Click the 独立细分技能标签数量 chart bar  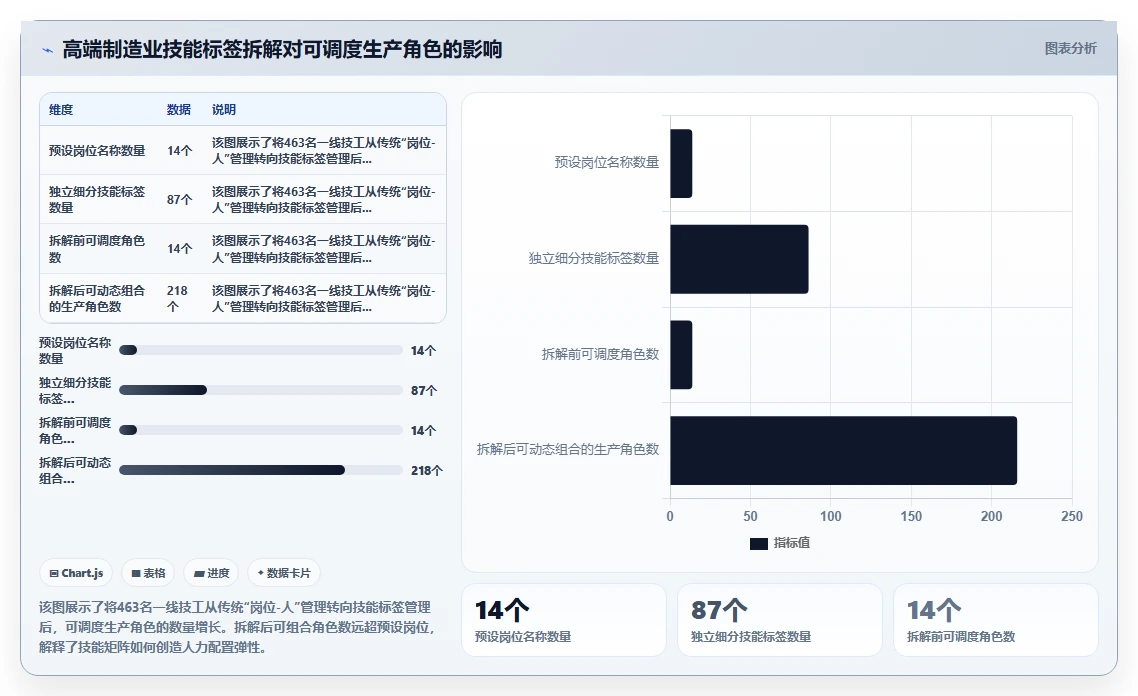739,259
